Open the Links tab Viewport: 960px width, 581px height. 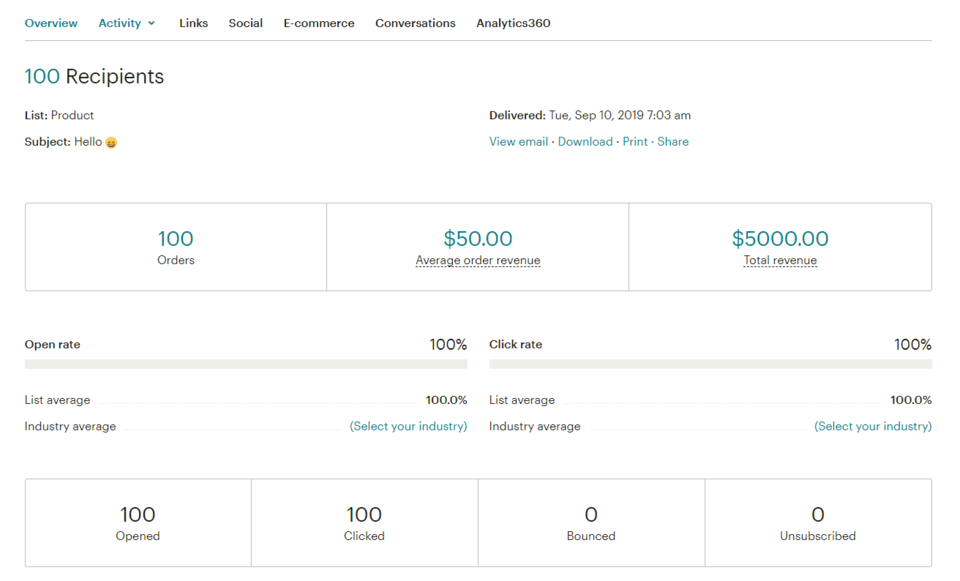pos(193,23)
